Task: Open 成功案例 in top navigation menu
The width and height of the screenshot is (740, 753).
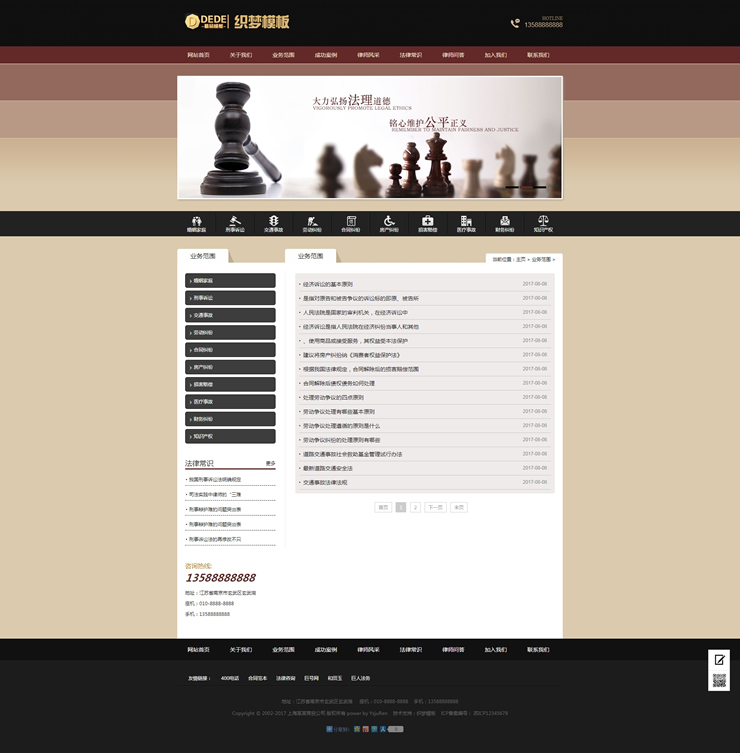Action: point(326,55)
